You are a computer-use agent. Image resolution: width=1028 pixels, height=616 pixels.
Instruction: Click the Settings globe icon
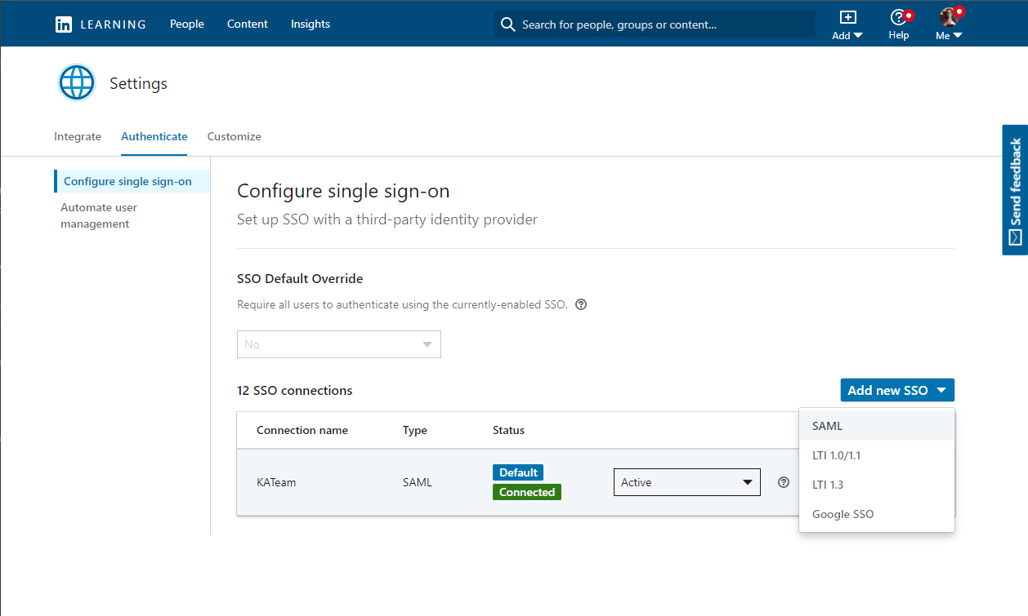(x=76, y=82)
